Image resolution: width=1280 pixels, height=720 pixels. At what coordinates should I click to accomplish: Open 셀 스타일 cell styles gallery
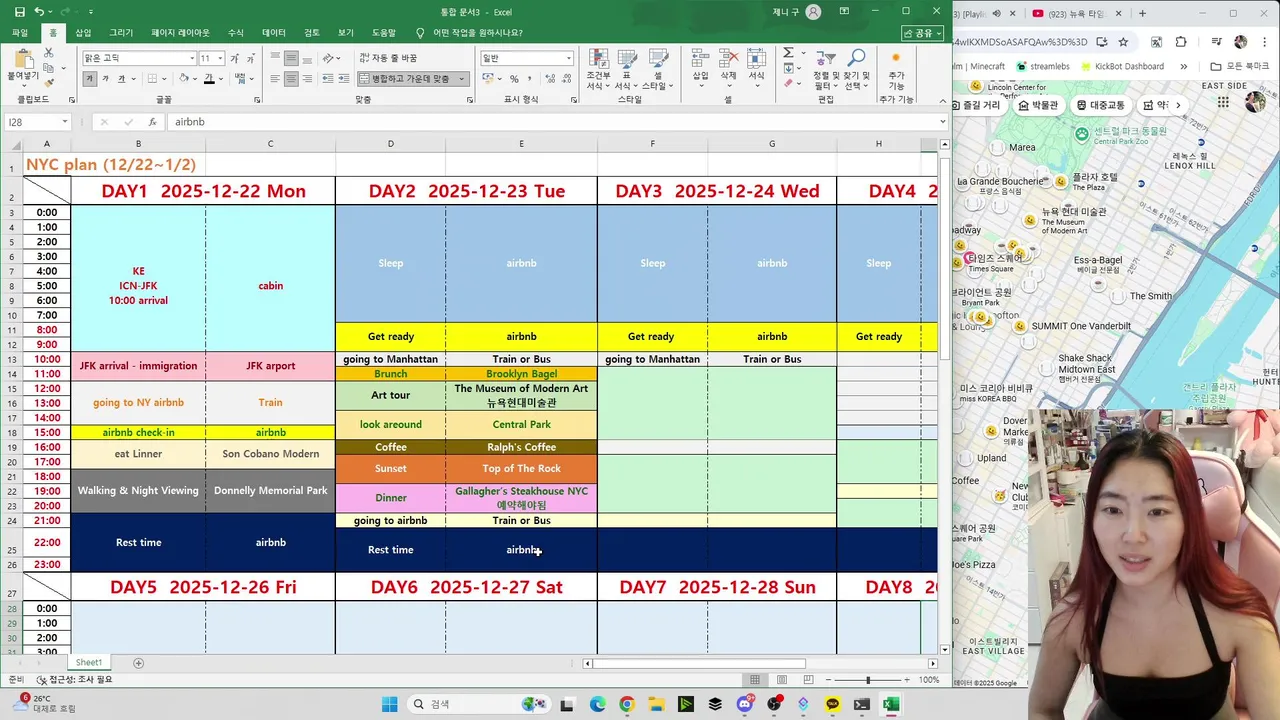click(x=657, y=69)
